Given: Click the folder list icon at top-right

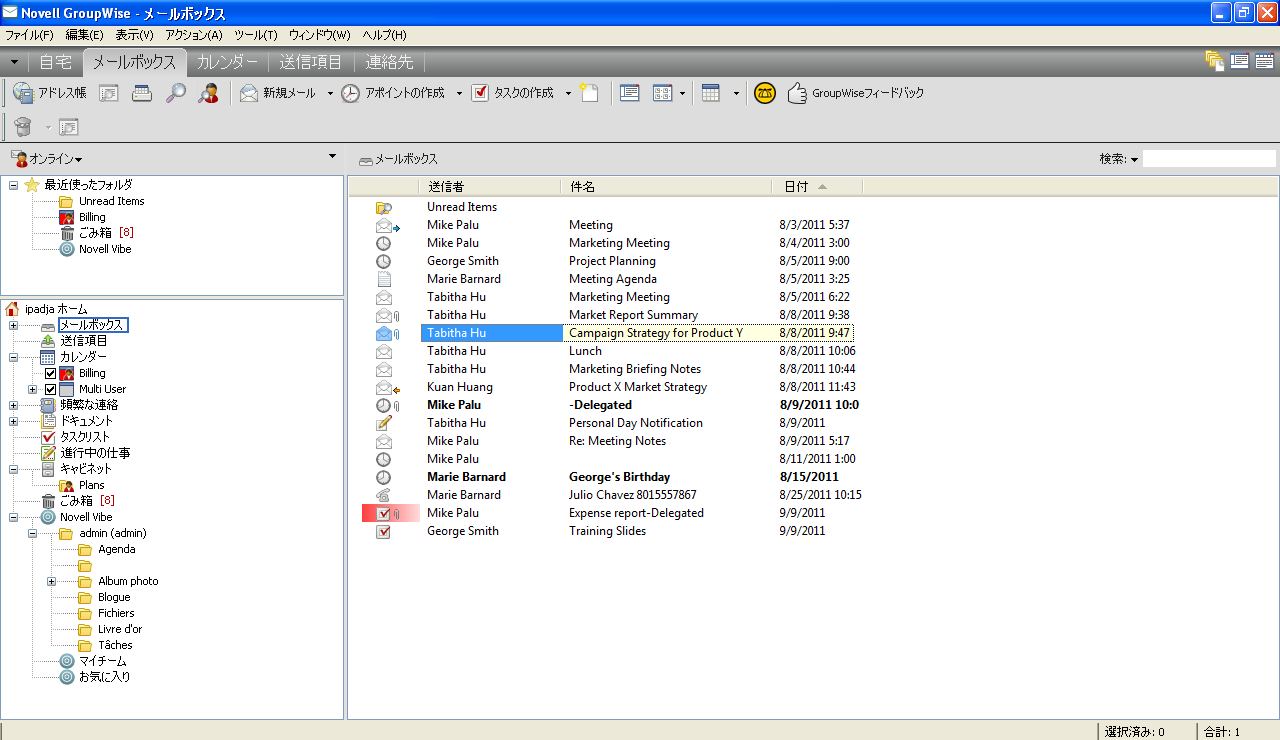Looking at the screenshot, I should [1215, 61].
